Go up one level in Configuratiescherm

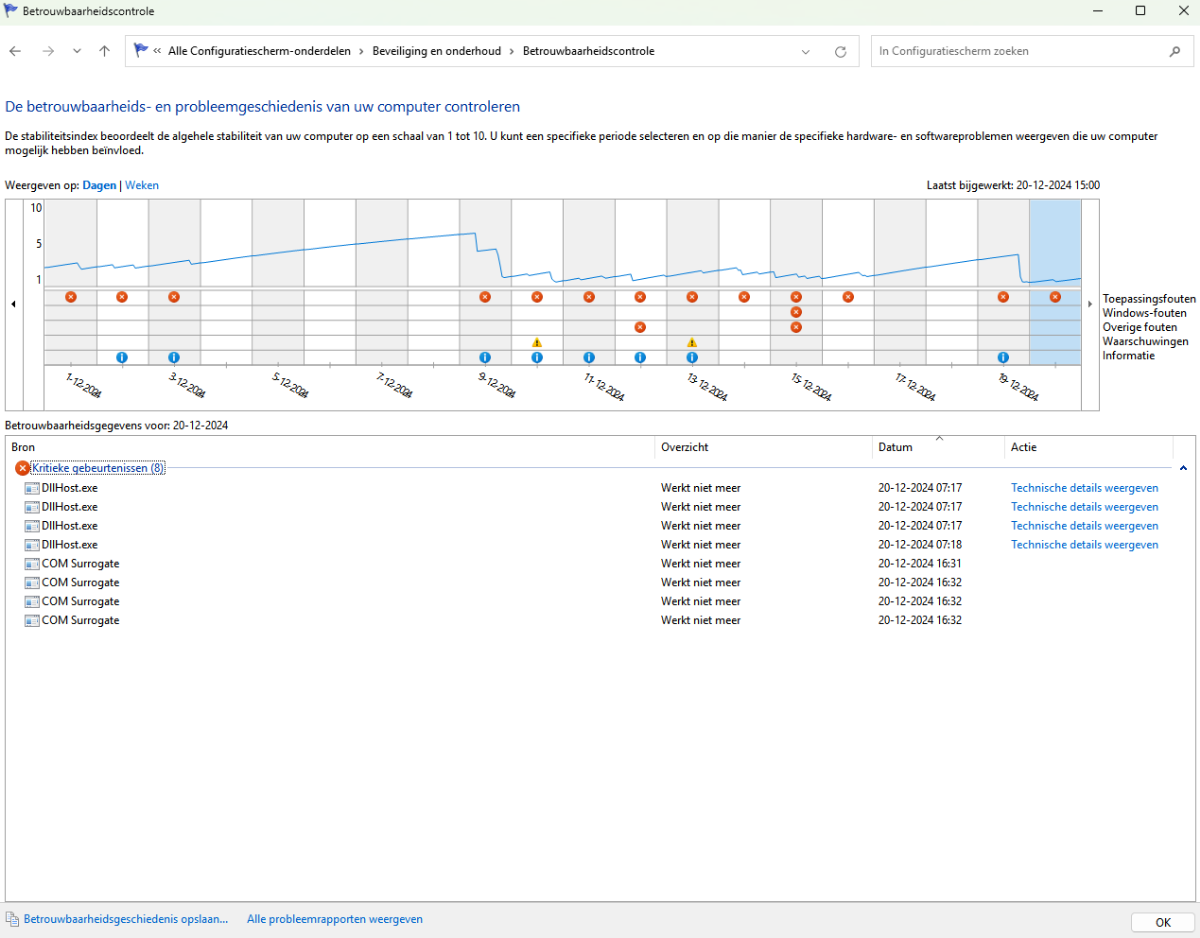point(104,51)
